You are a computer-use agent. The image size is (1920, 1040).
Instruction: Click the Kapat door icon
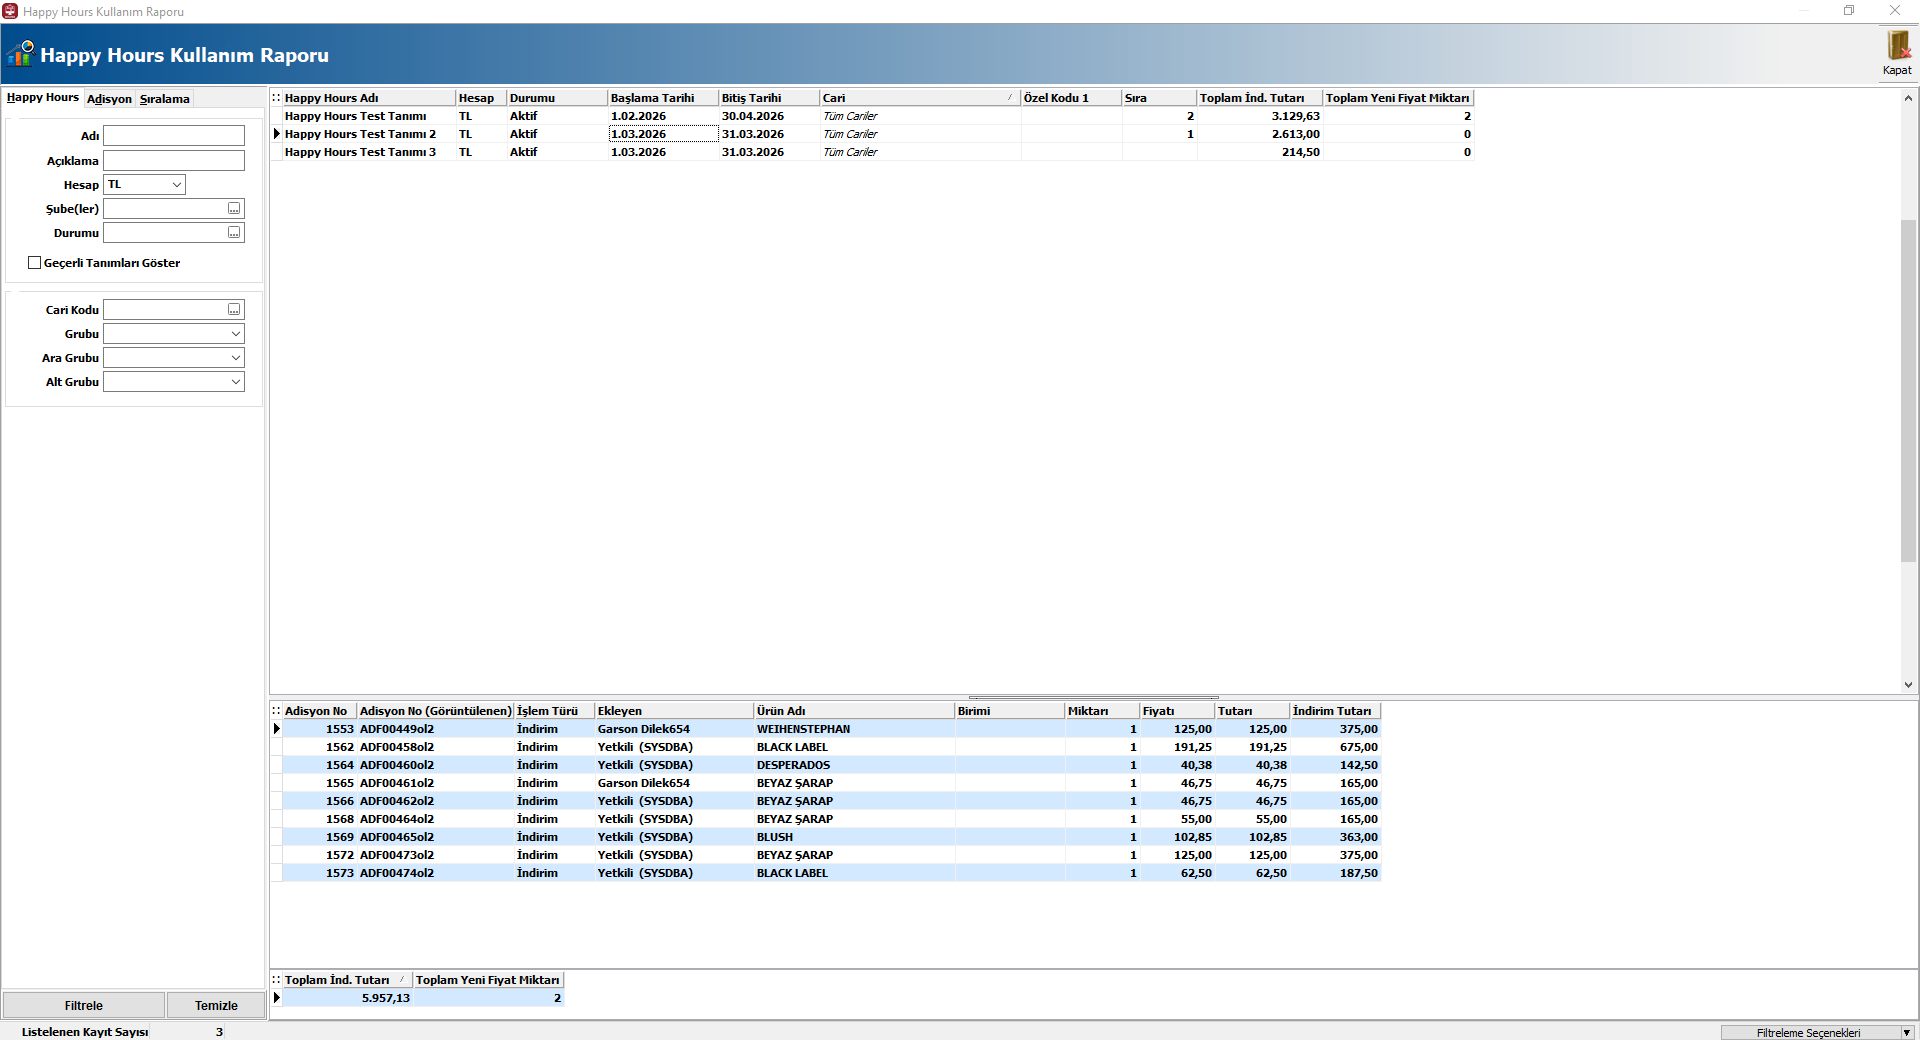[x=1897, y=47]
